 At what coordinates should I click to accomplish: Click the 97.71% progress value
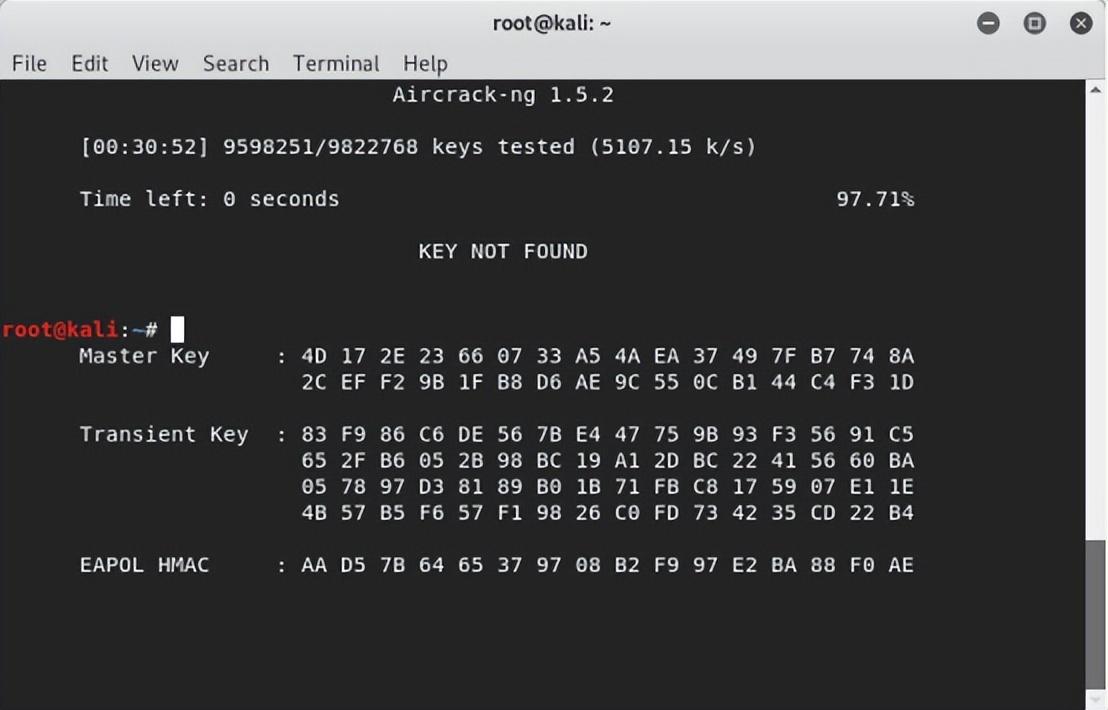(x=875, y=199)
